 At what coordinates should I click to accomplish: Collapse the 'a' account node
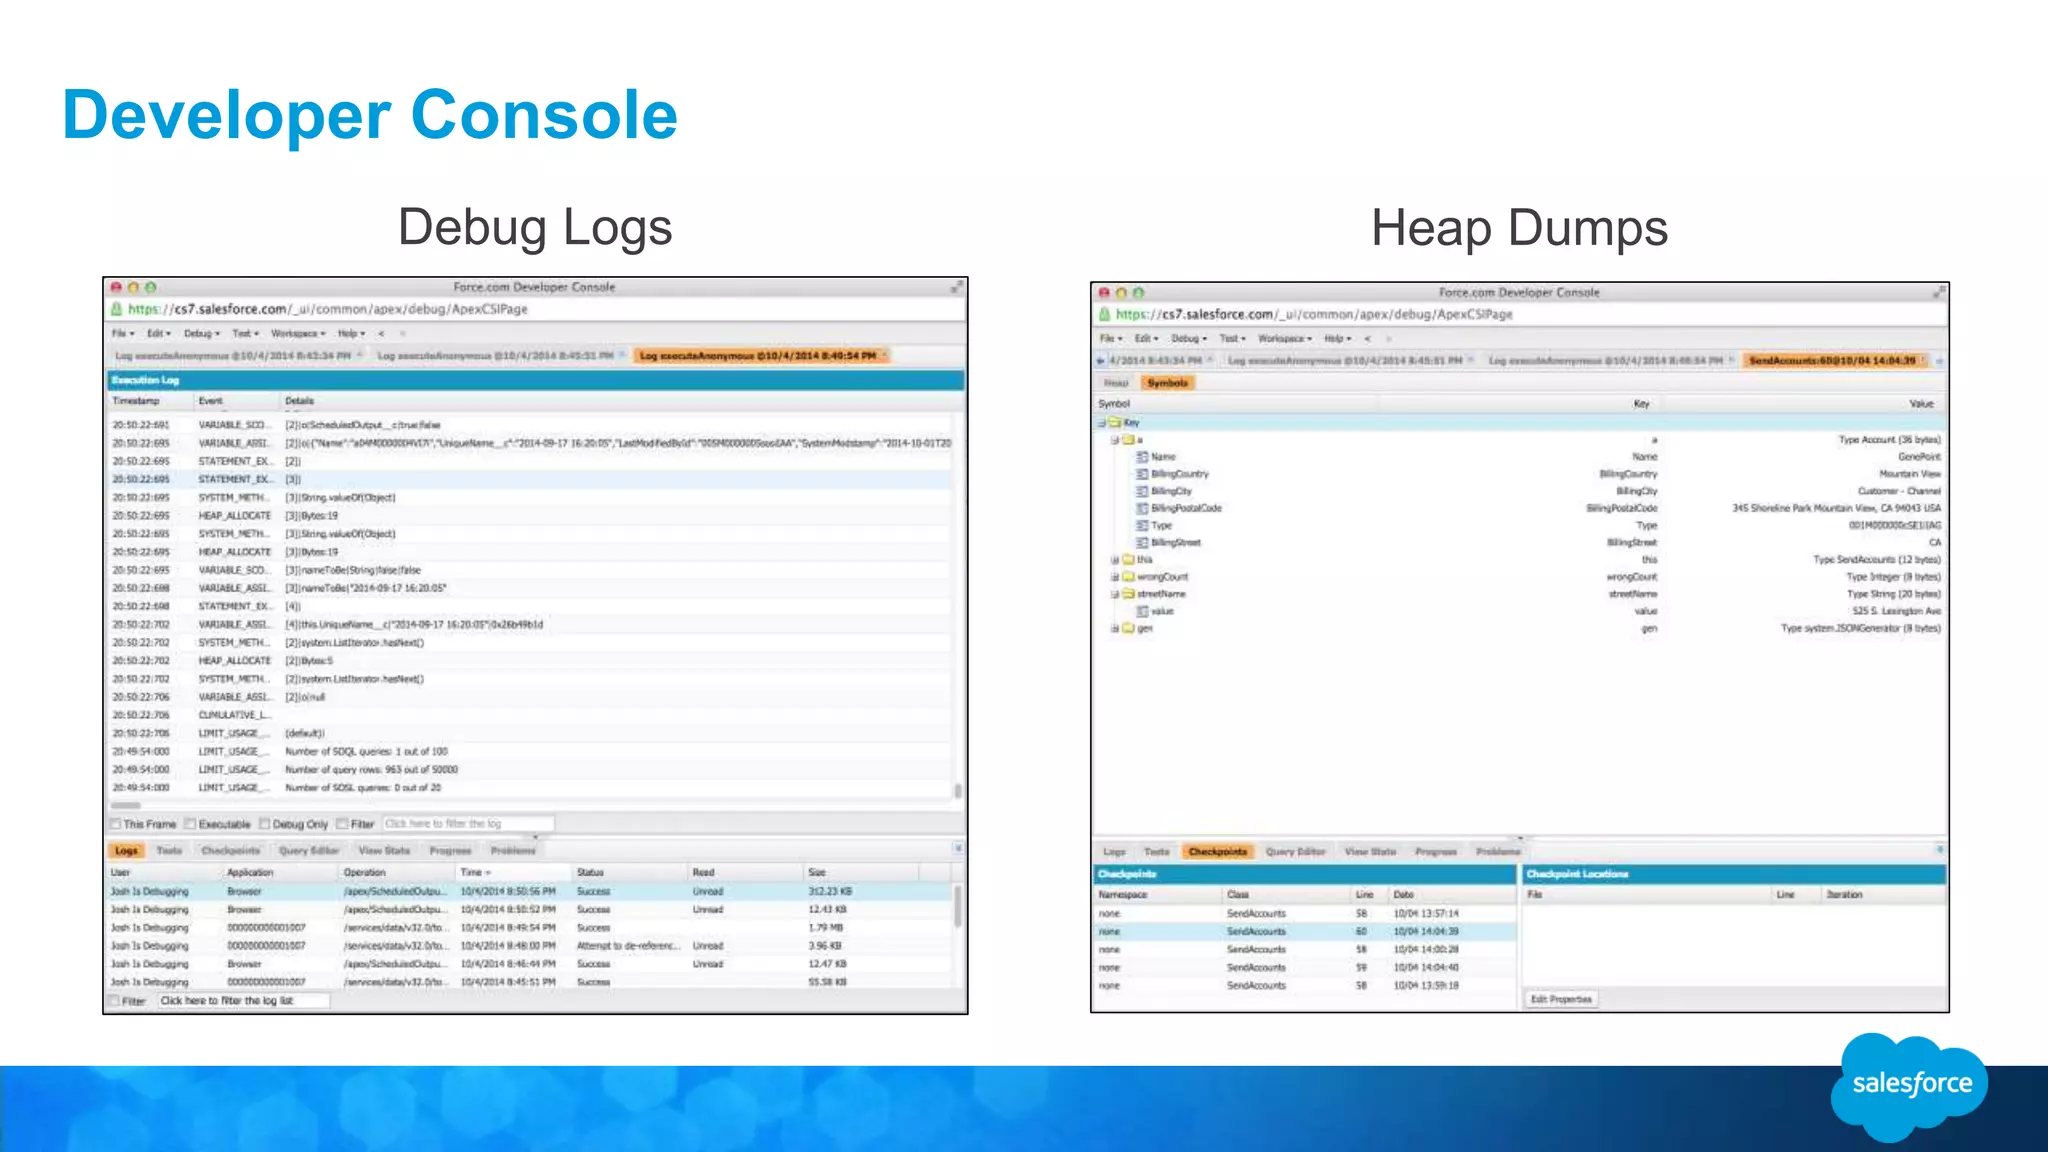click(x=1115, y=440)
